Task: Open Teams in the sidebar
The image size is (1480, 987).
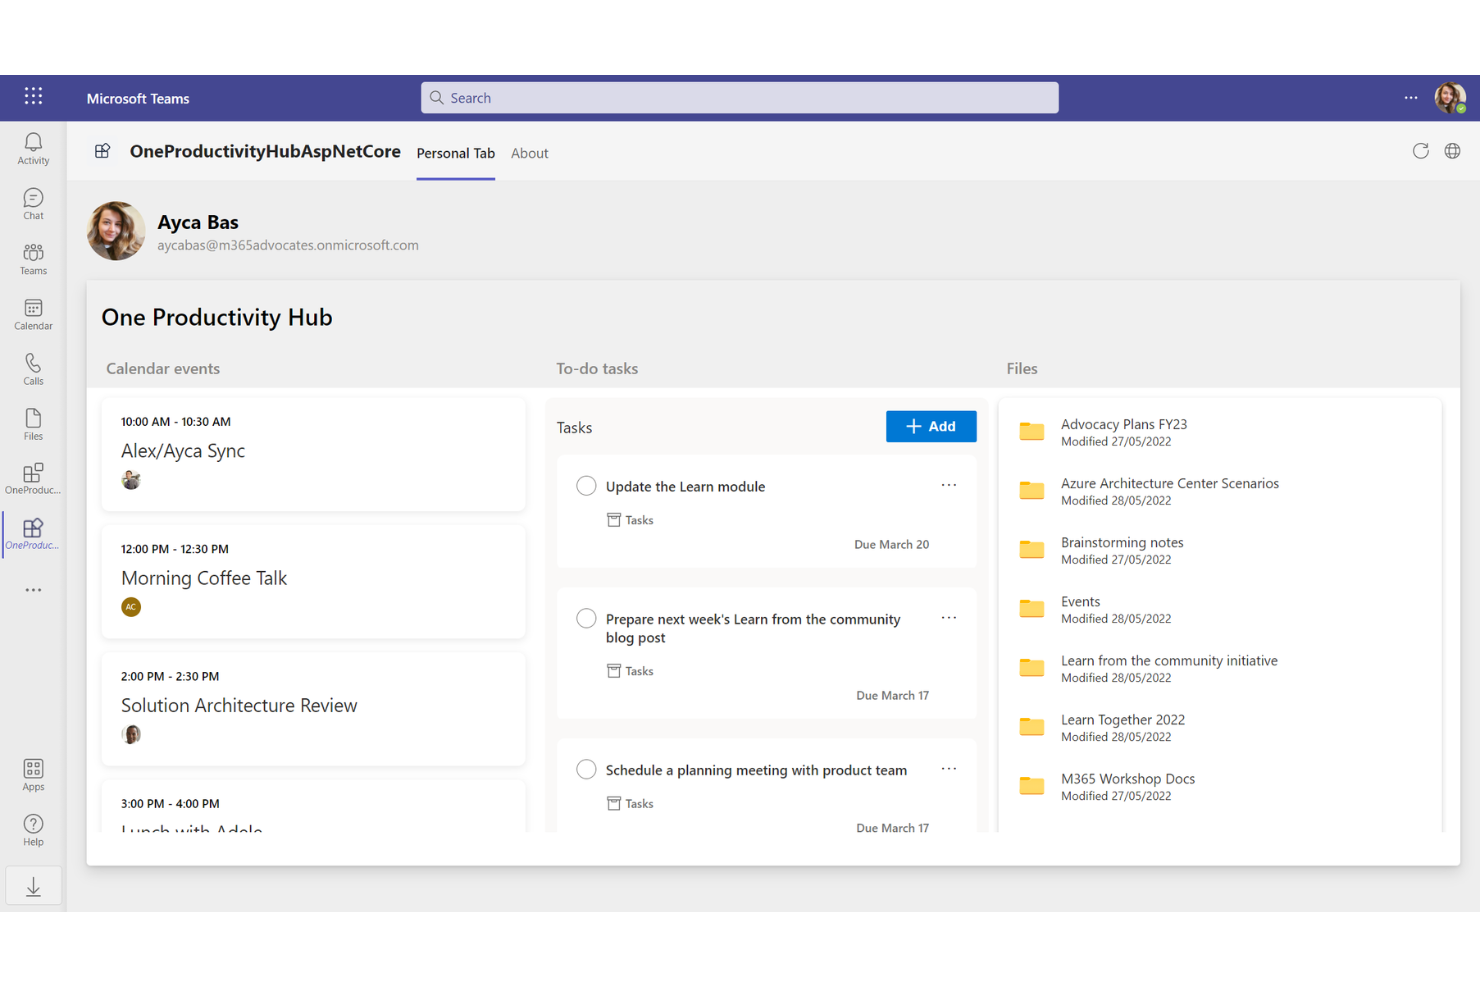Action: pyautogui.click(x=33, y=258)
